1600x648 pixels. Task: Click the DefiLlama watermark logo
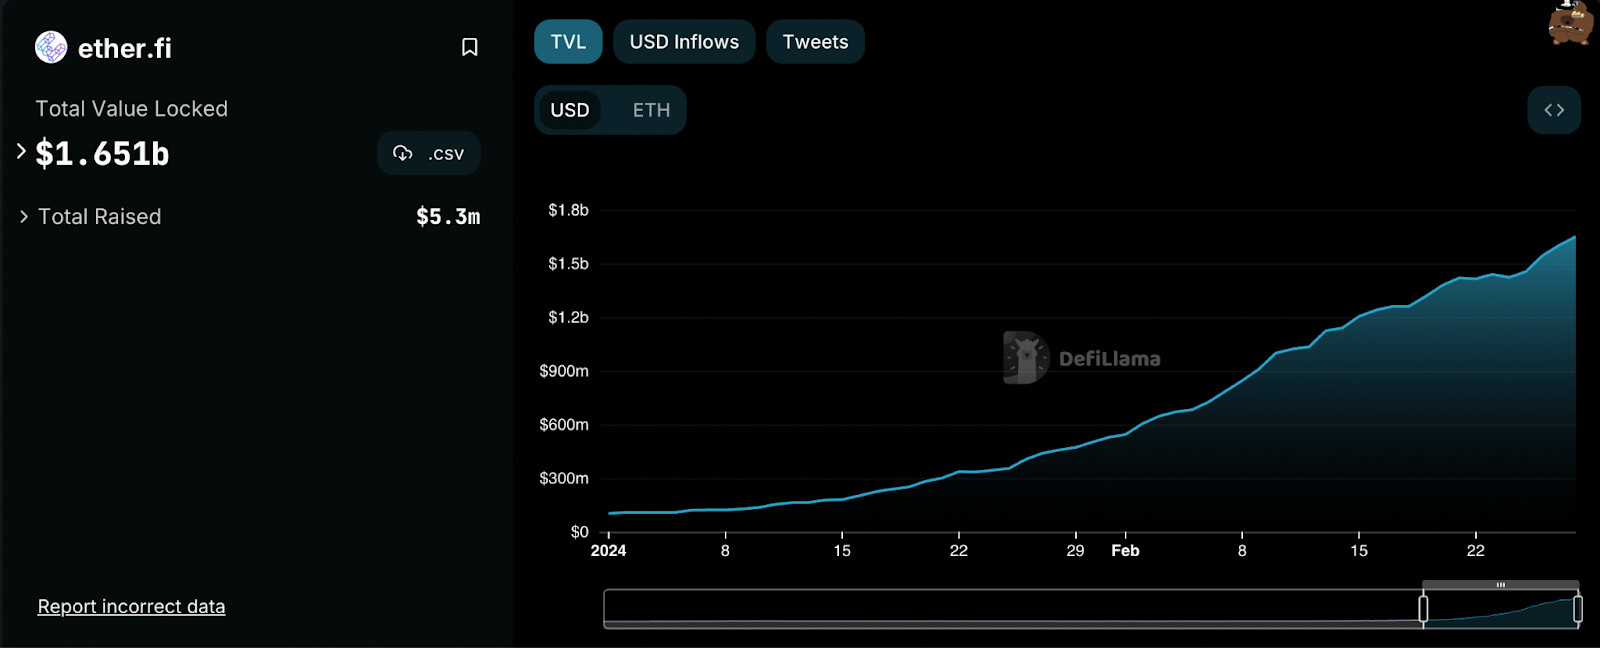tap(1026, 358)
